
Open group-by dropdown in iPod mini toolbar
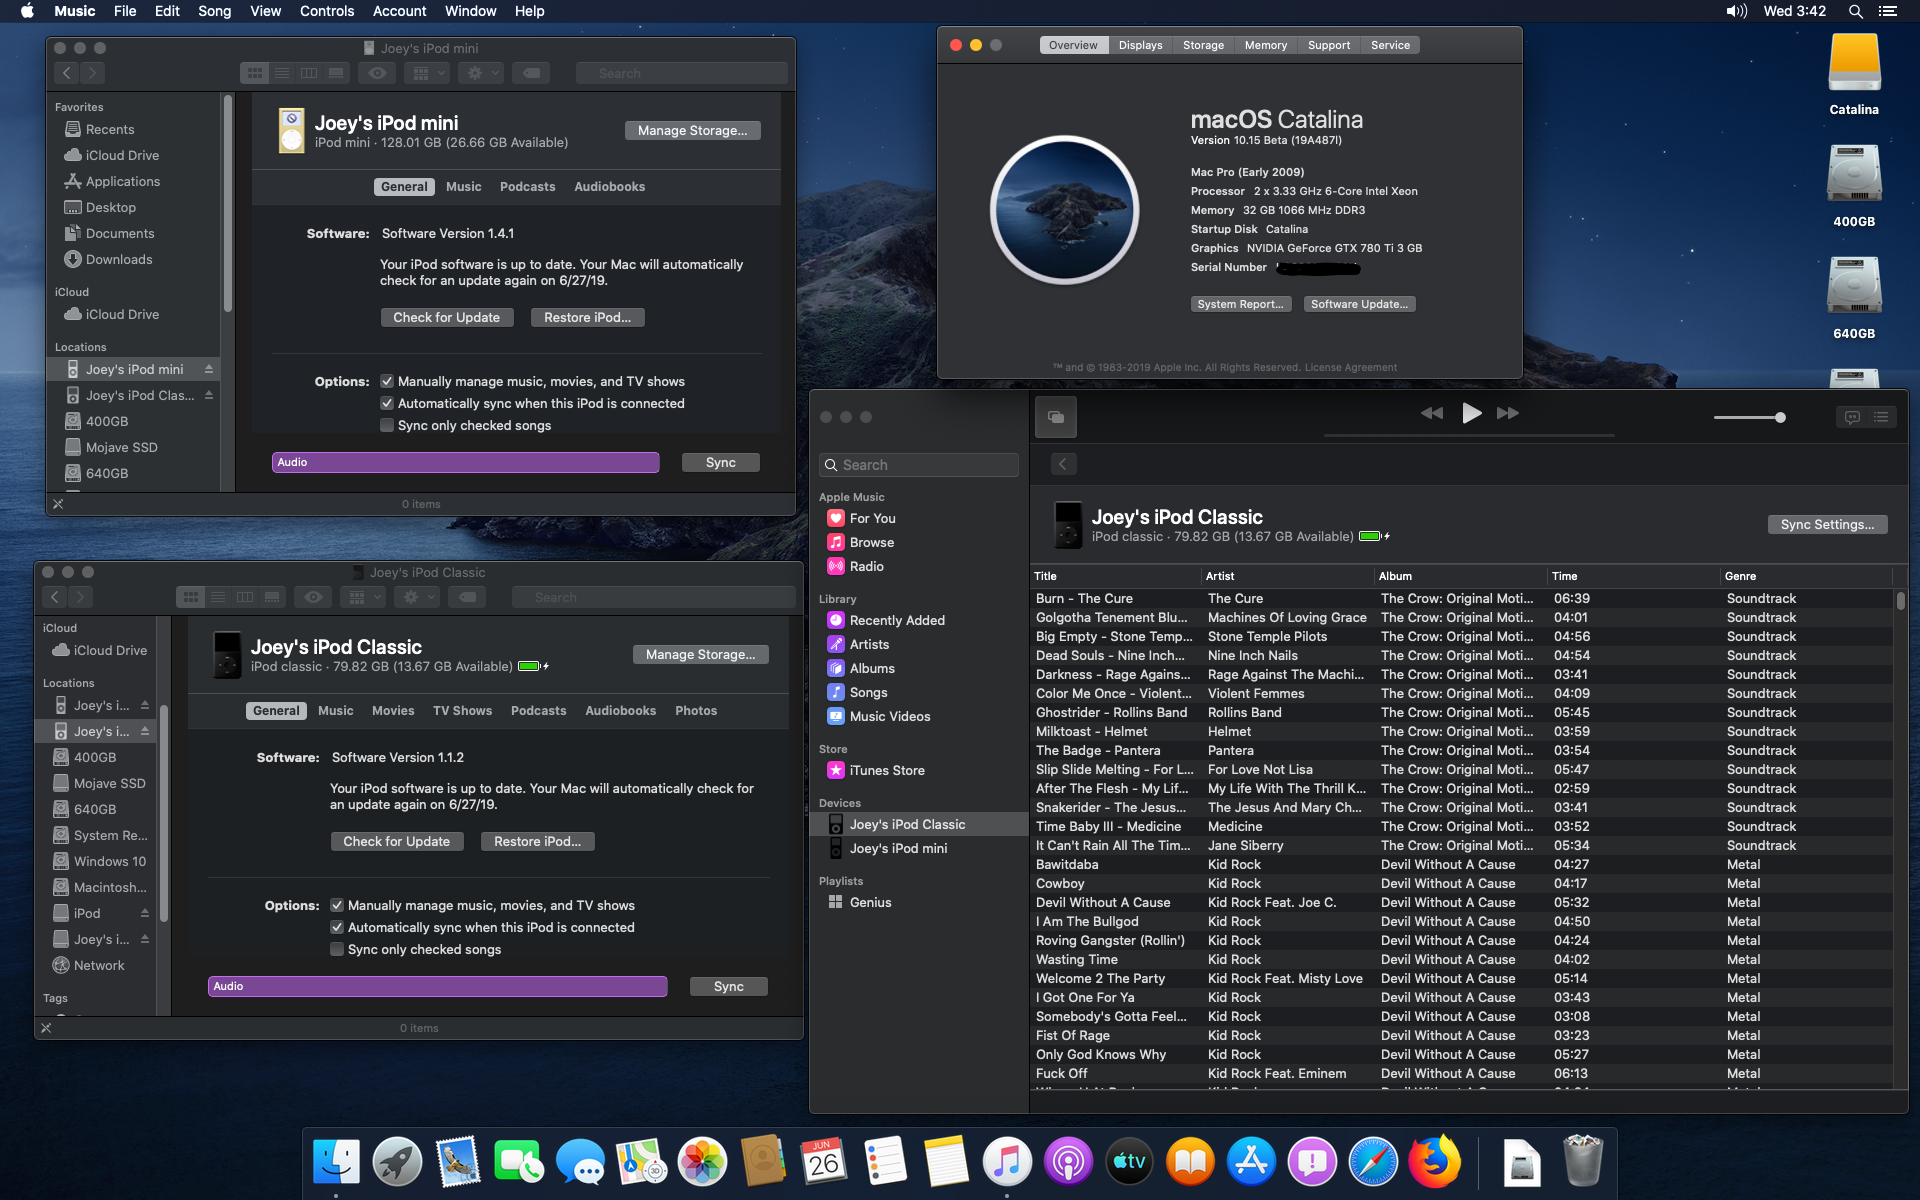[427, 73]
